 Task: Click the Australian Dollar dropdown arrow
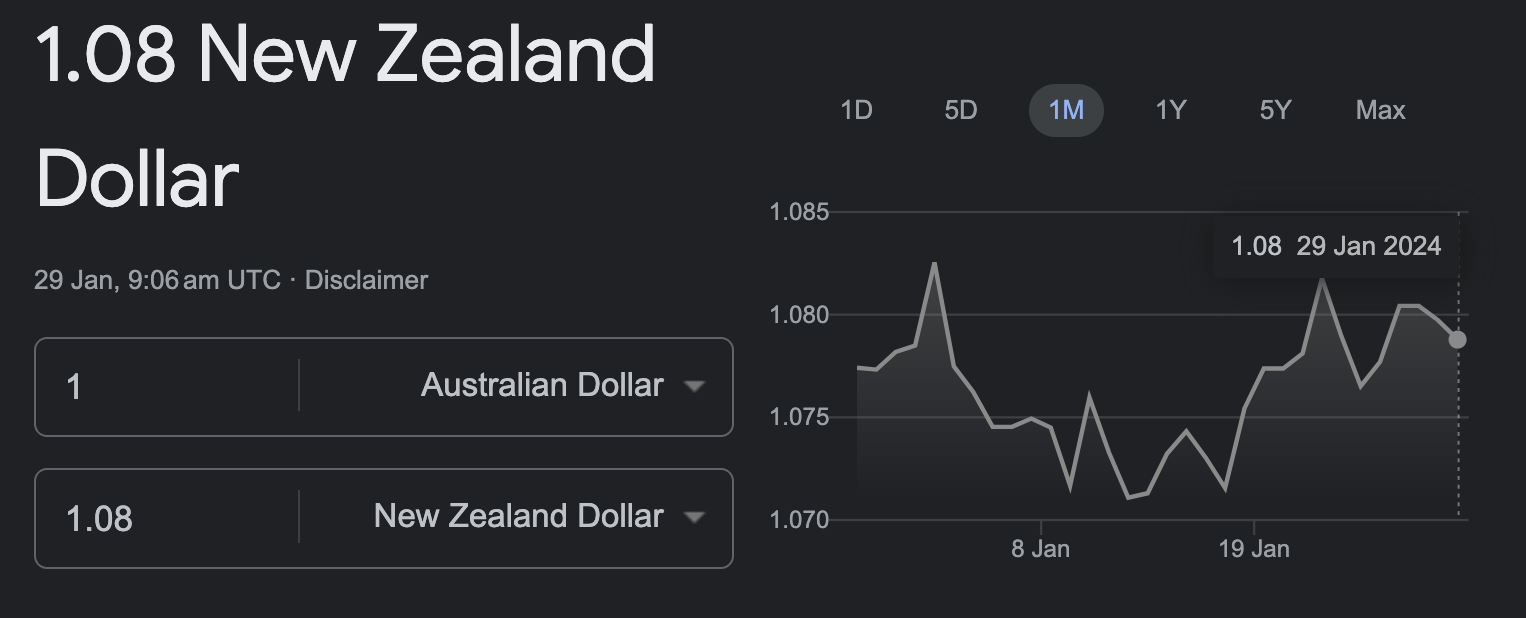coord(694,387)
